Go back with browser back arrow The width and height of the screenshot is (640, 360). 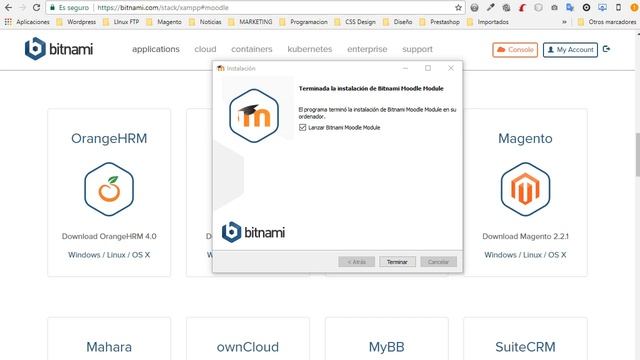[x=8, y=8]
